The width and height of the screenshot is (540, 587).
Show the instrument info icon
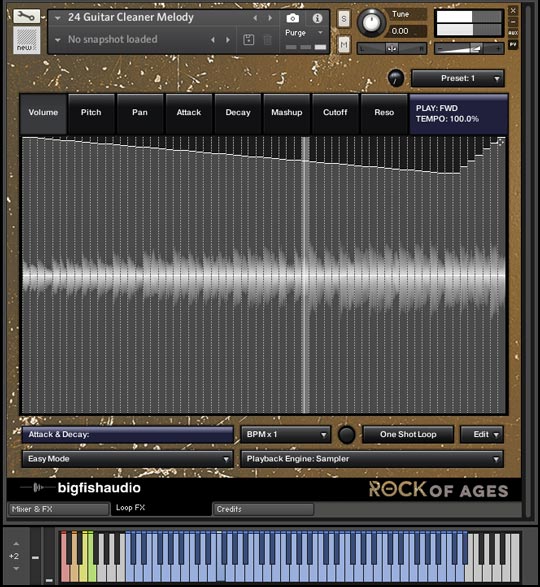tap(318, 18)
